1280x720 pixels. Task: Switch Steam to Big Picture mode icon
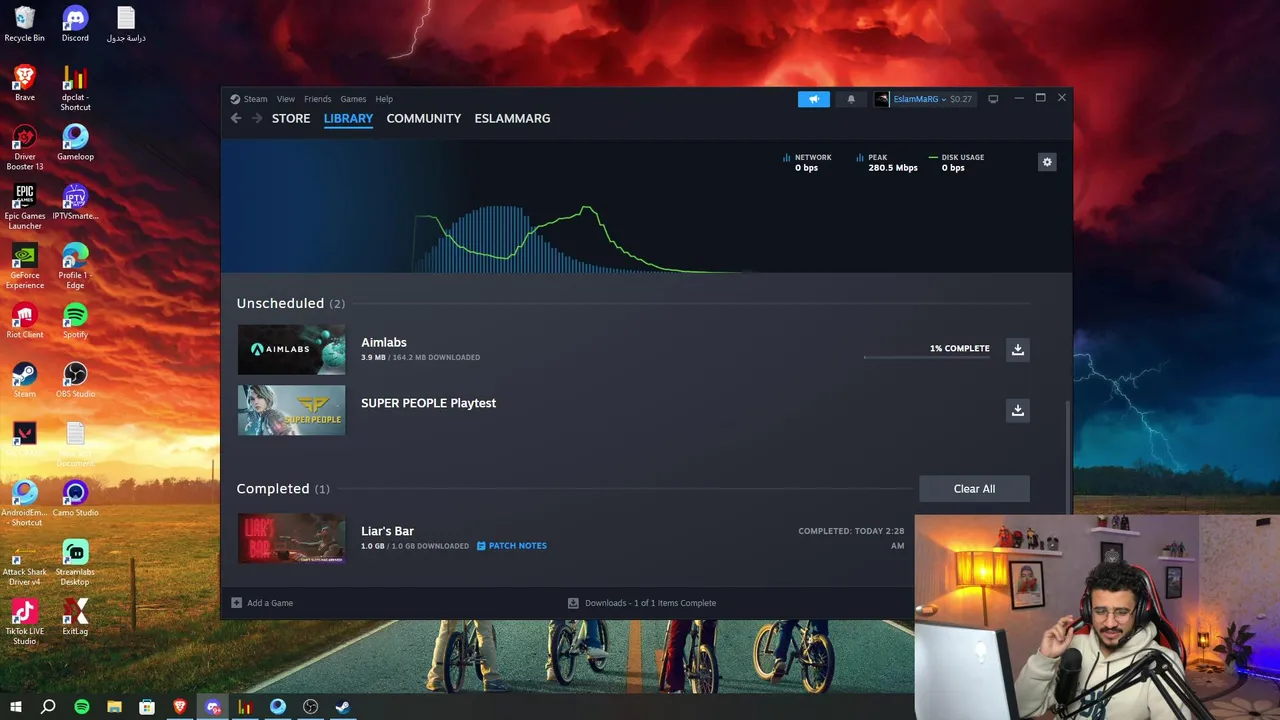pyautogui.click(x=993, y=99)
